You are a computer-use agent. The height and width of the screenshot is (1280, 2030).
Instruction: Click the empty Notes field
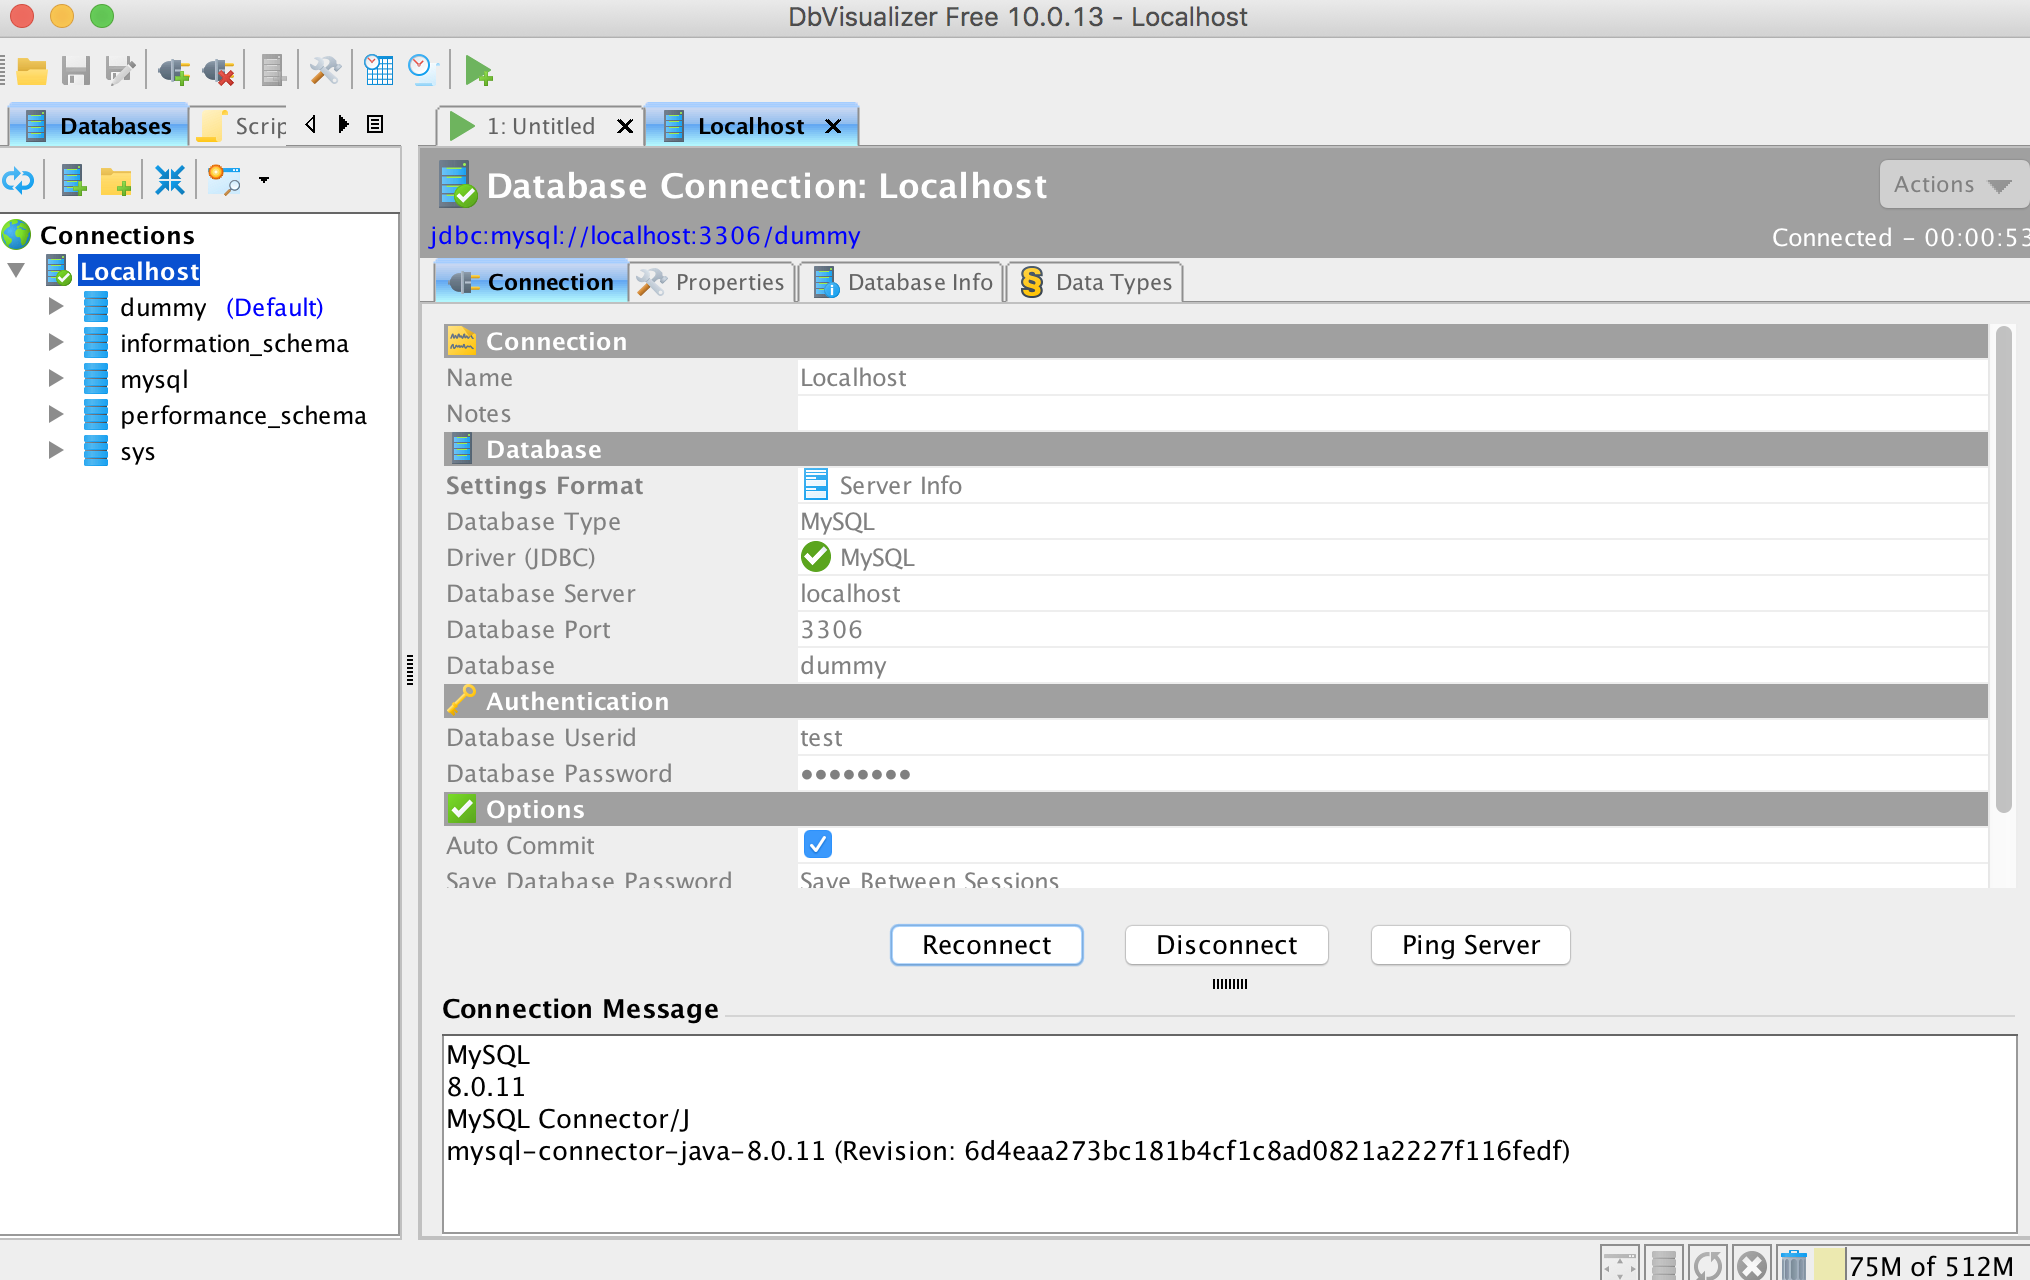click(1392, 414)
